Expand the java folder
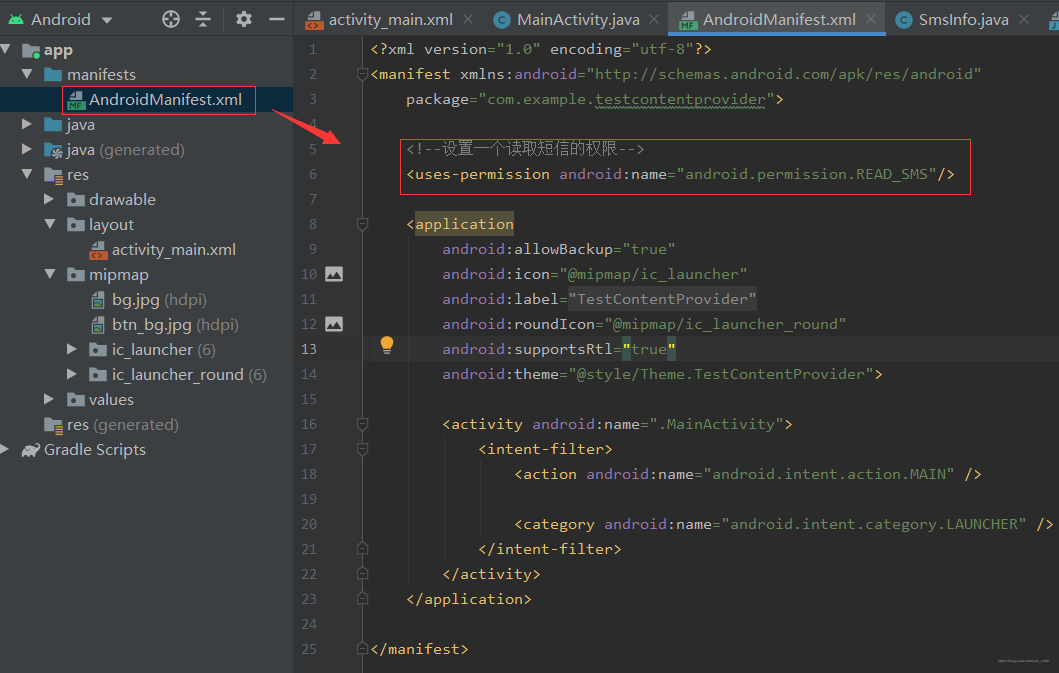 [x=27, y=124]
